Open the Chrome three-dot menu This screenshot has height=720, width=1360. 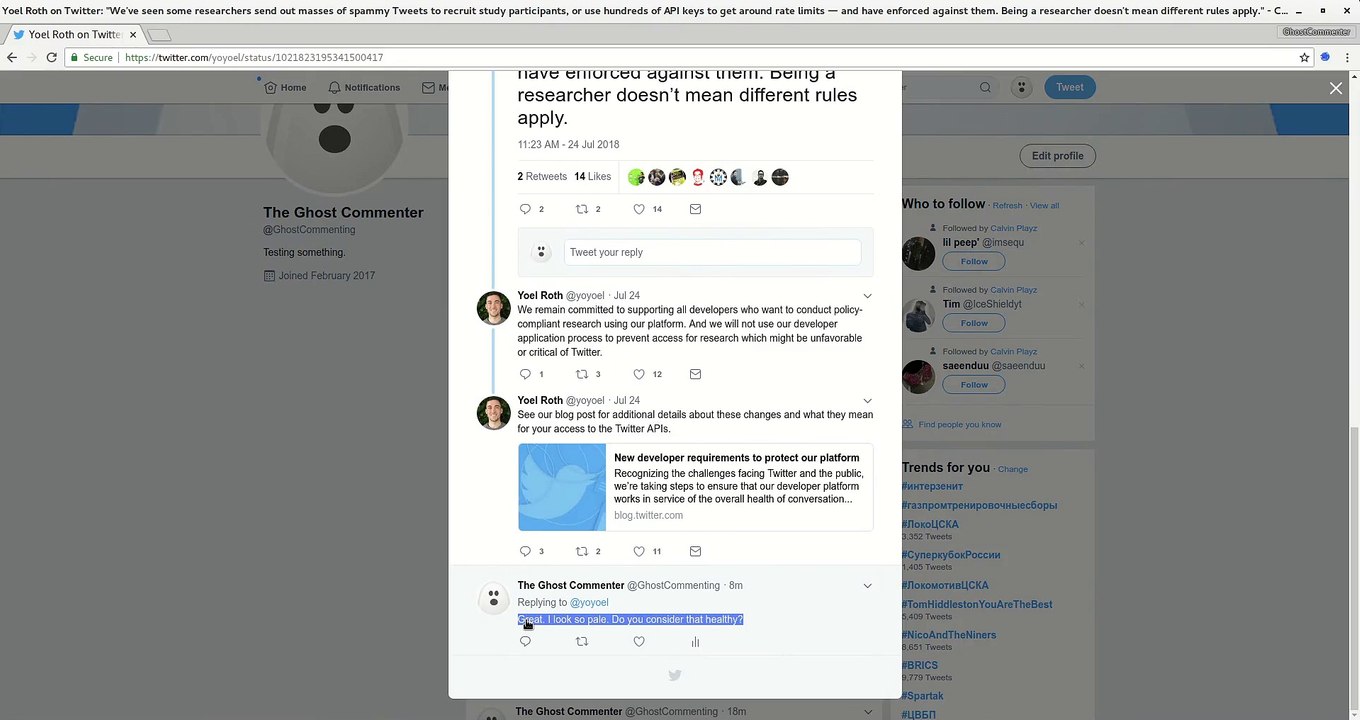coord(1346,58)
